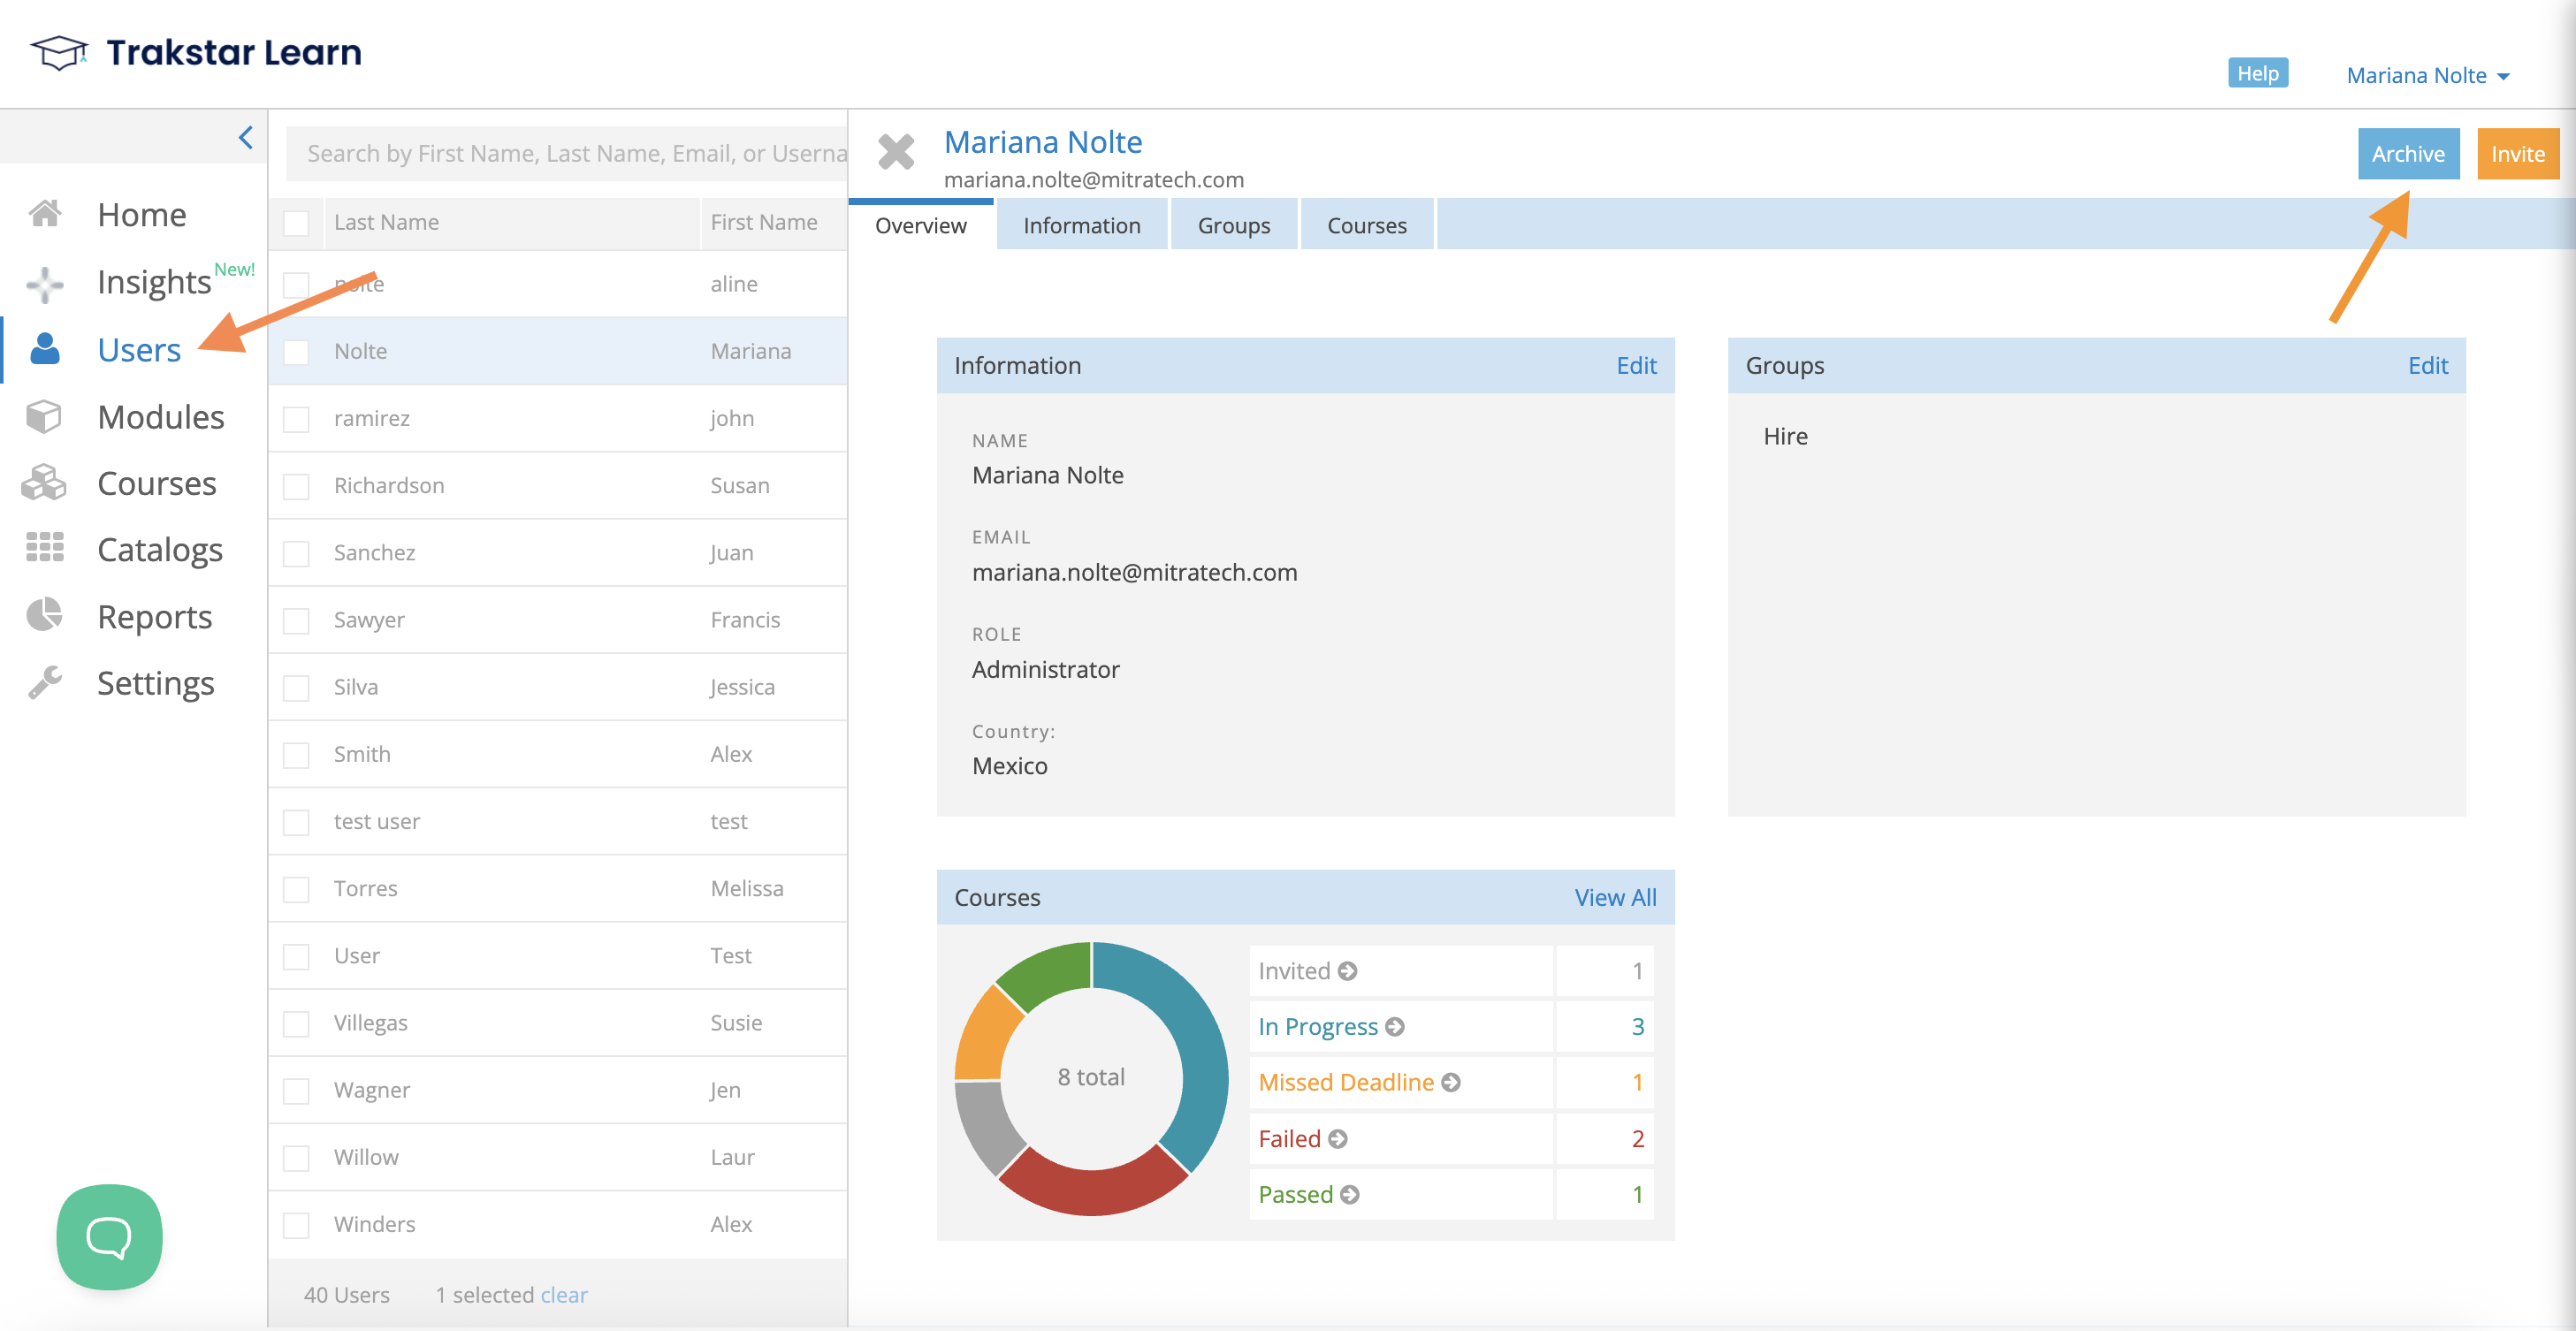Check the box next to Richardson
Image resolution: width=2576 pixels, height=1331 pixels.
[x=296, y=486]
